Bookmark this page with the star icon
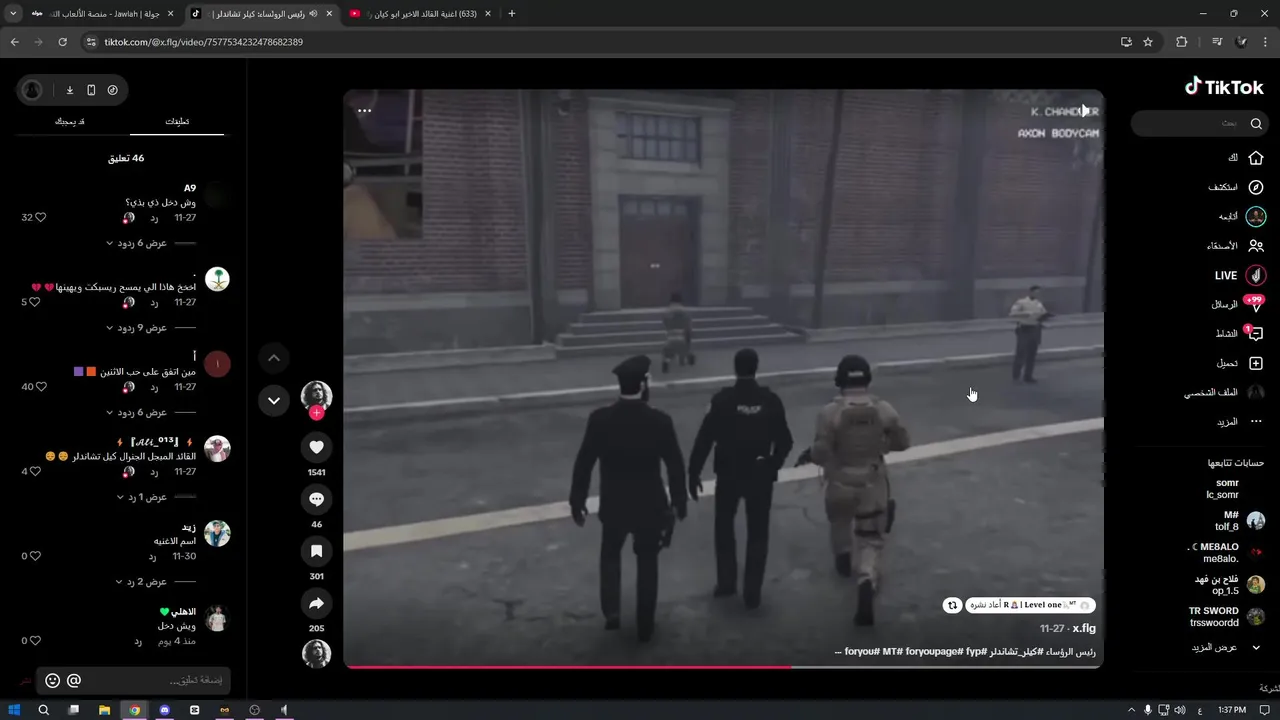The height and width of the screenshot is (720, 1280). 1148,42
